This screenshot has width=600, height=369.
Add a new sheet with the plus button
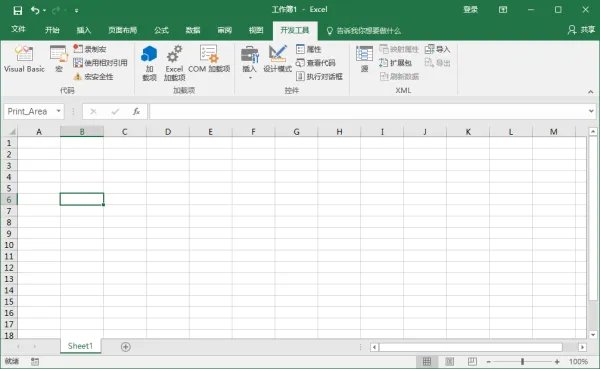[x=126, y=347]
